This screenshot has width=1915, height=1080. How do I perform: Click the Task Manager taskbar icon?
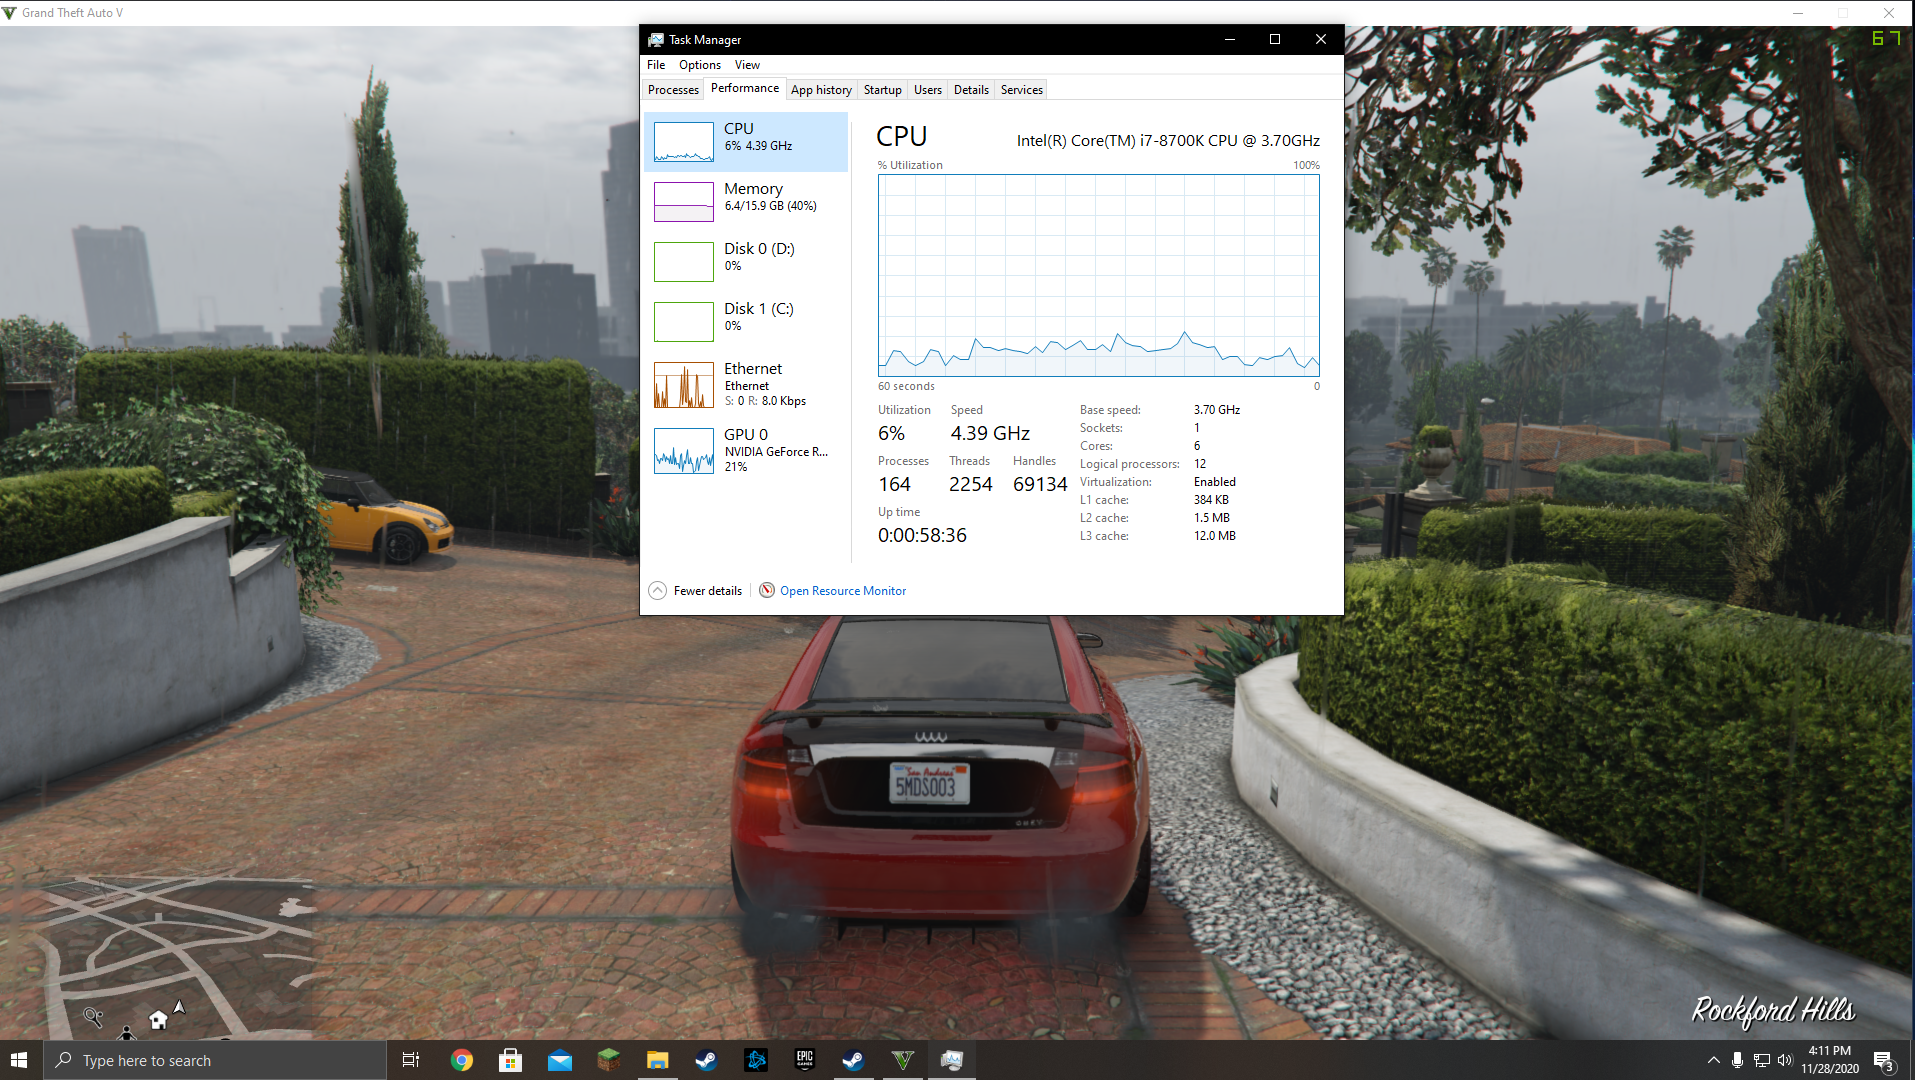(x=951, y=1060)
